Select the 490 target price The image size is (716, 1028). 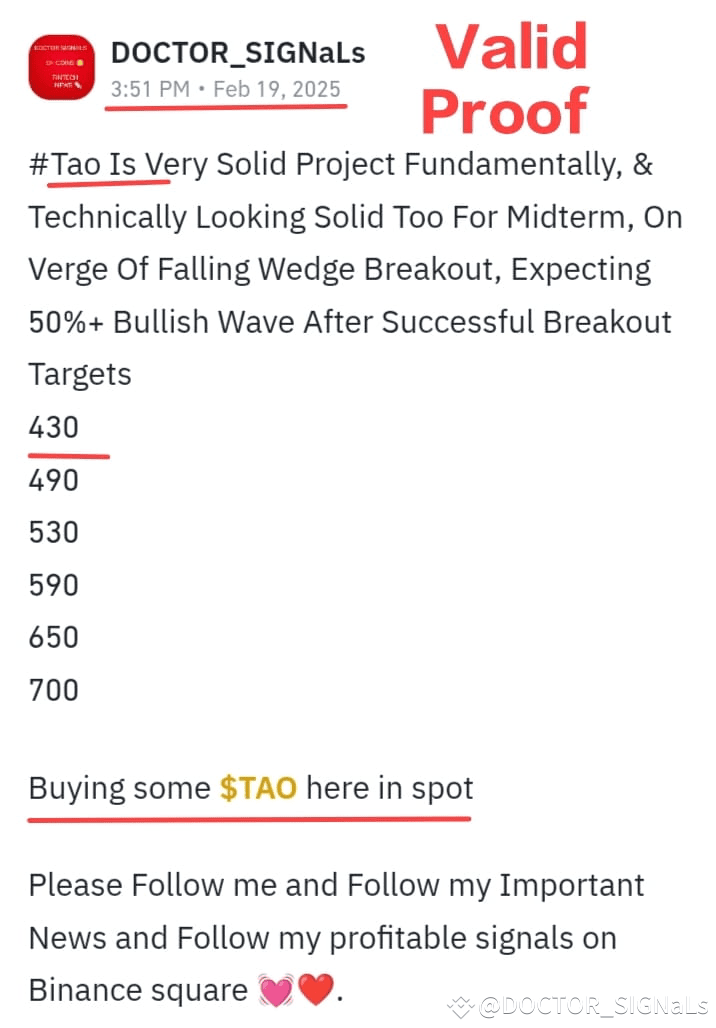point(54,480)
